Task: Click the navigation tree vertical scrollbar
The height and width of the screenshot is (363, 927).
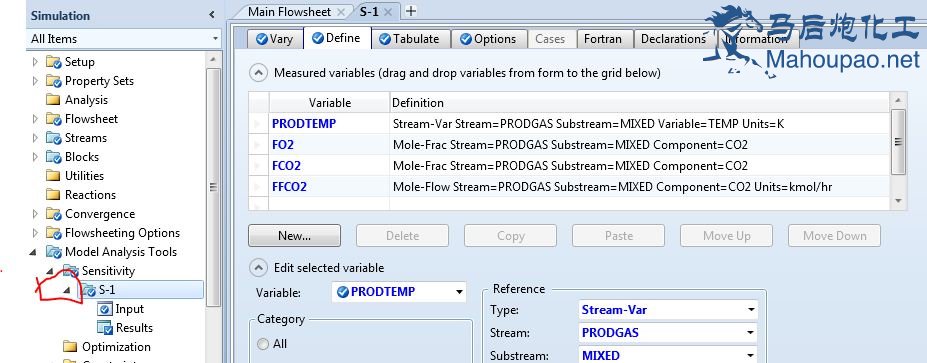Action: (x=213, y=186)
